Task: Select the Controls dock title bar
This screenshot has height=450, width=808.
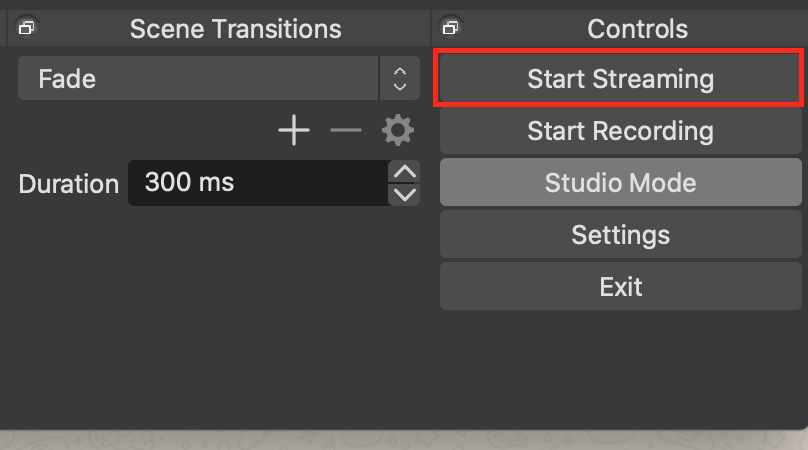Action: coord(620,28)
